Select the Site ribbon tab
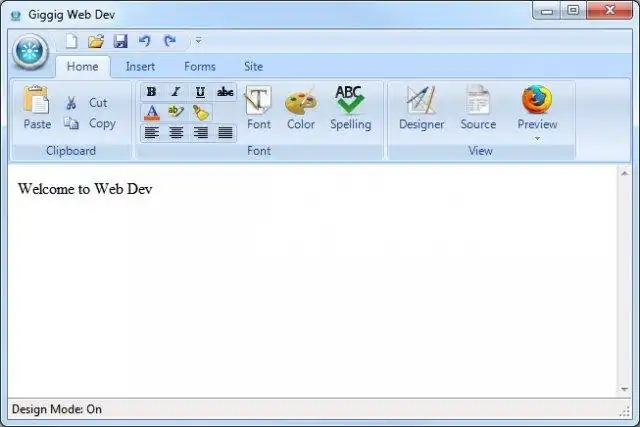 [x=253, y=67]
